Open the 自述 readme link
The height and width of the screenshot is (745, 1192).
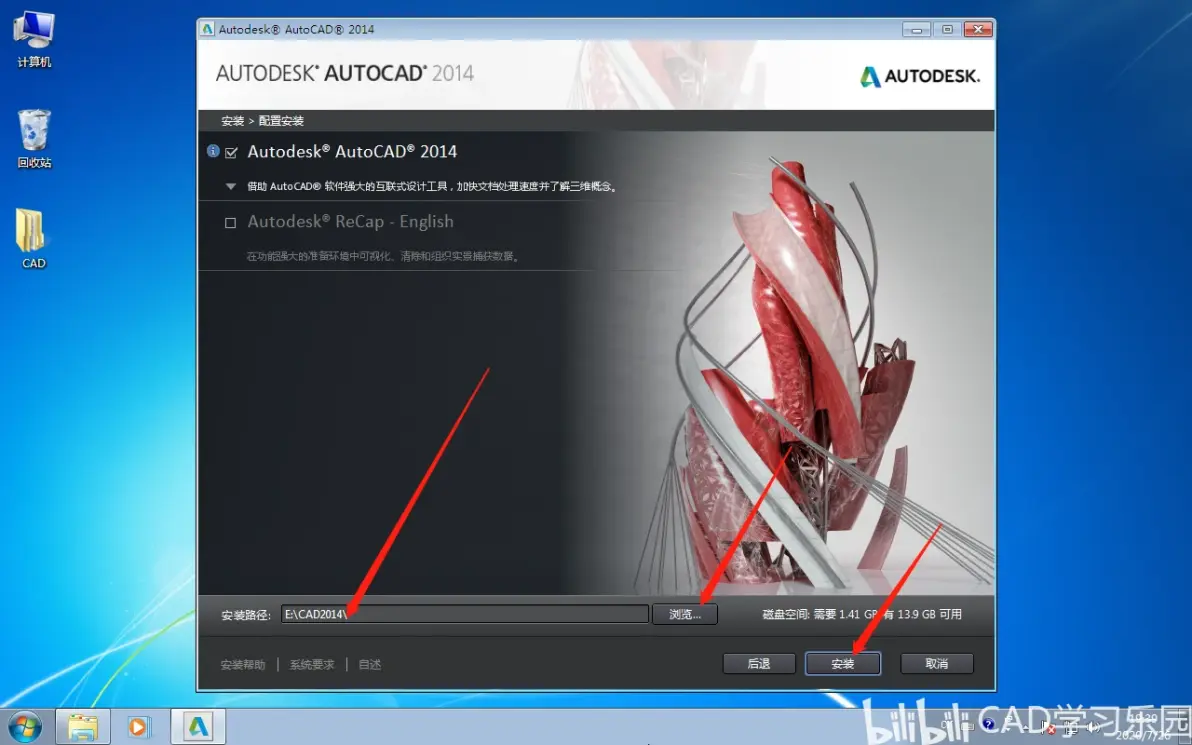pos(369,664)
